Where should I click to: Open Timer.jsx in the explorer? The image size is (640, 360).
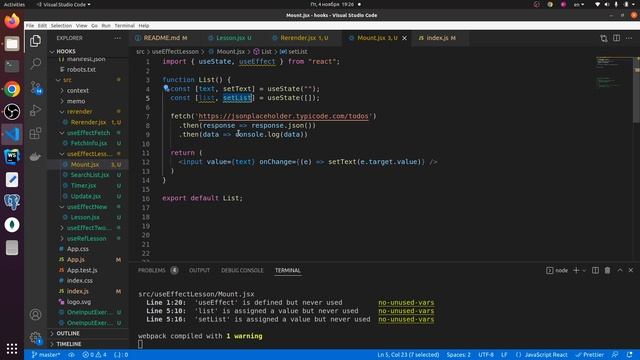[x=83, y=185]
